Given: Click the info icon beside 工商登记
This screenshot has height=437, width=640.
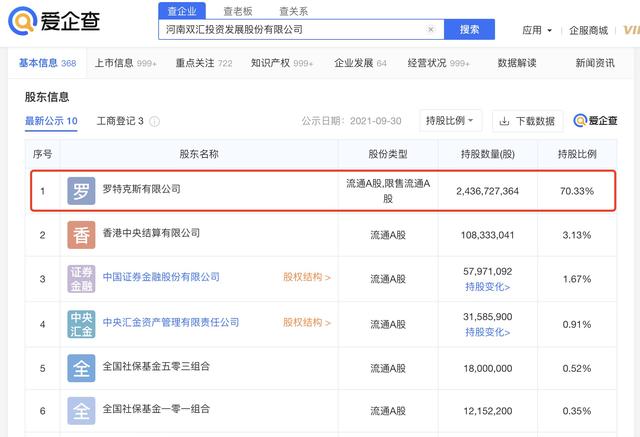Looking at the screenshot, I should pos(155,122).
